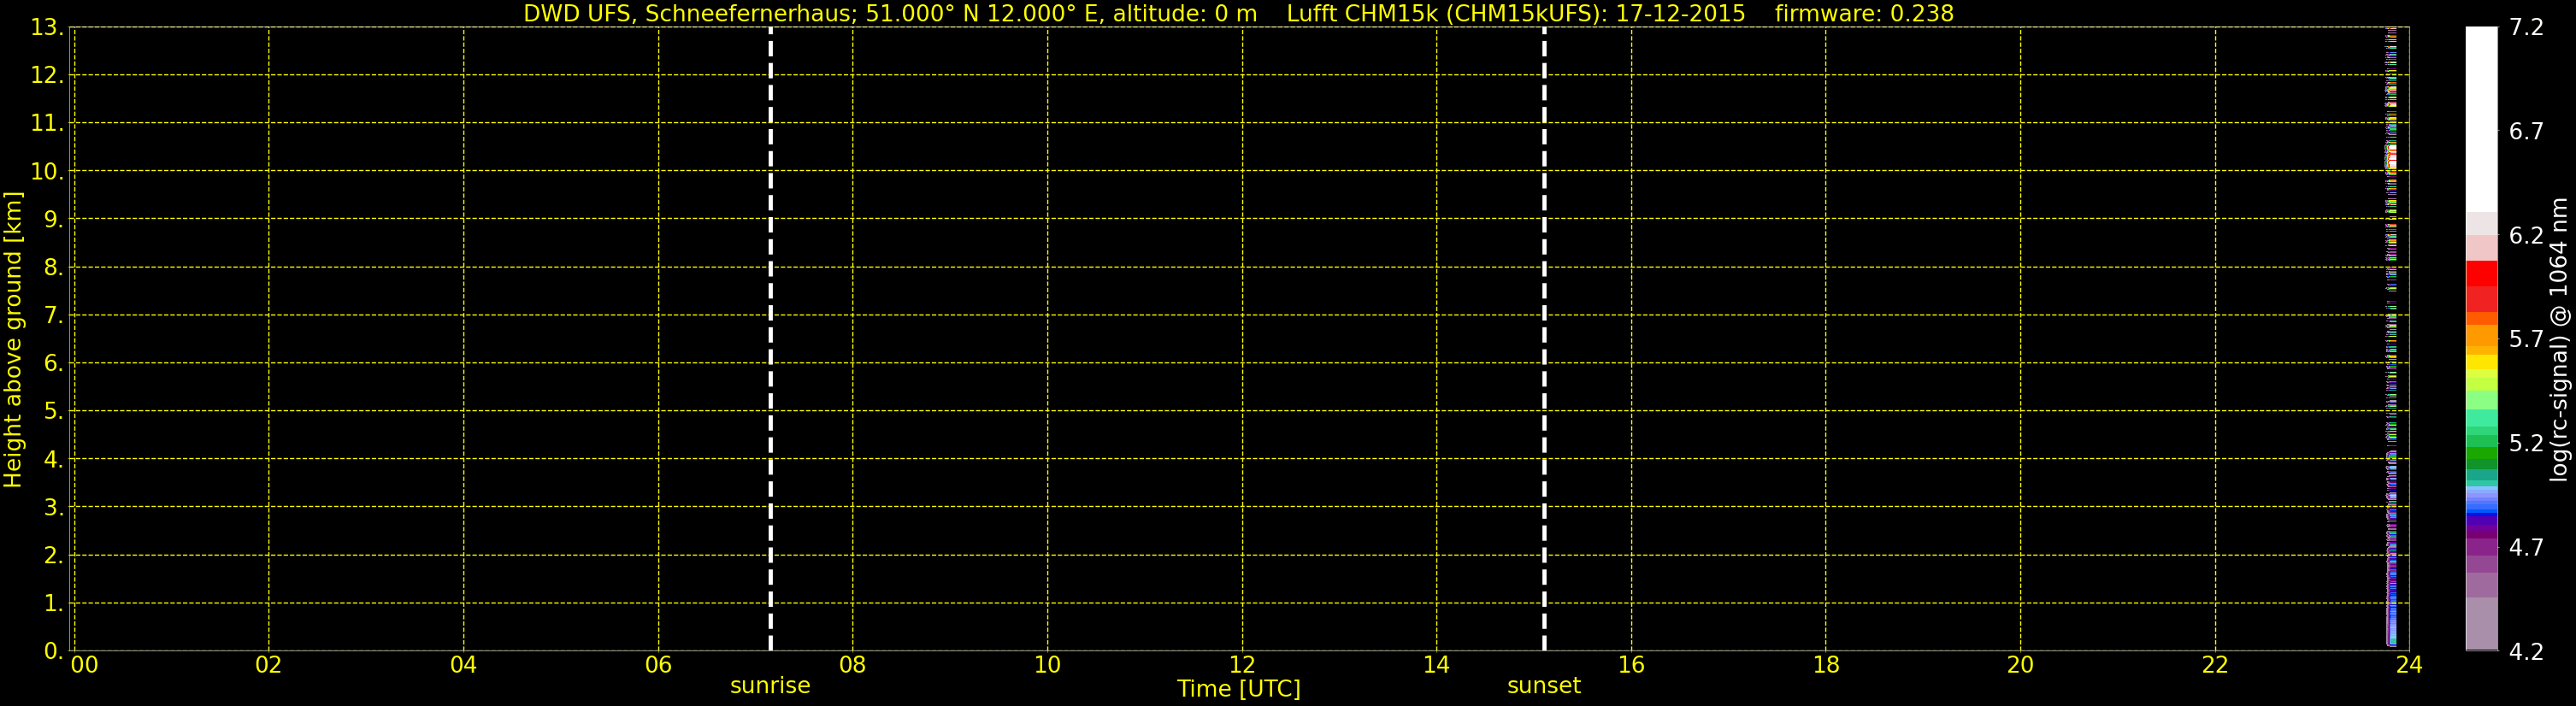
Task: Click the colorbar tick label 6.7
Action: point(2526,131)
